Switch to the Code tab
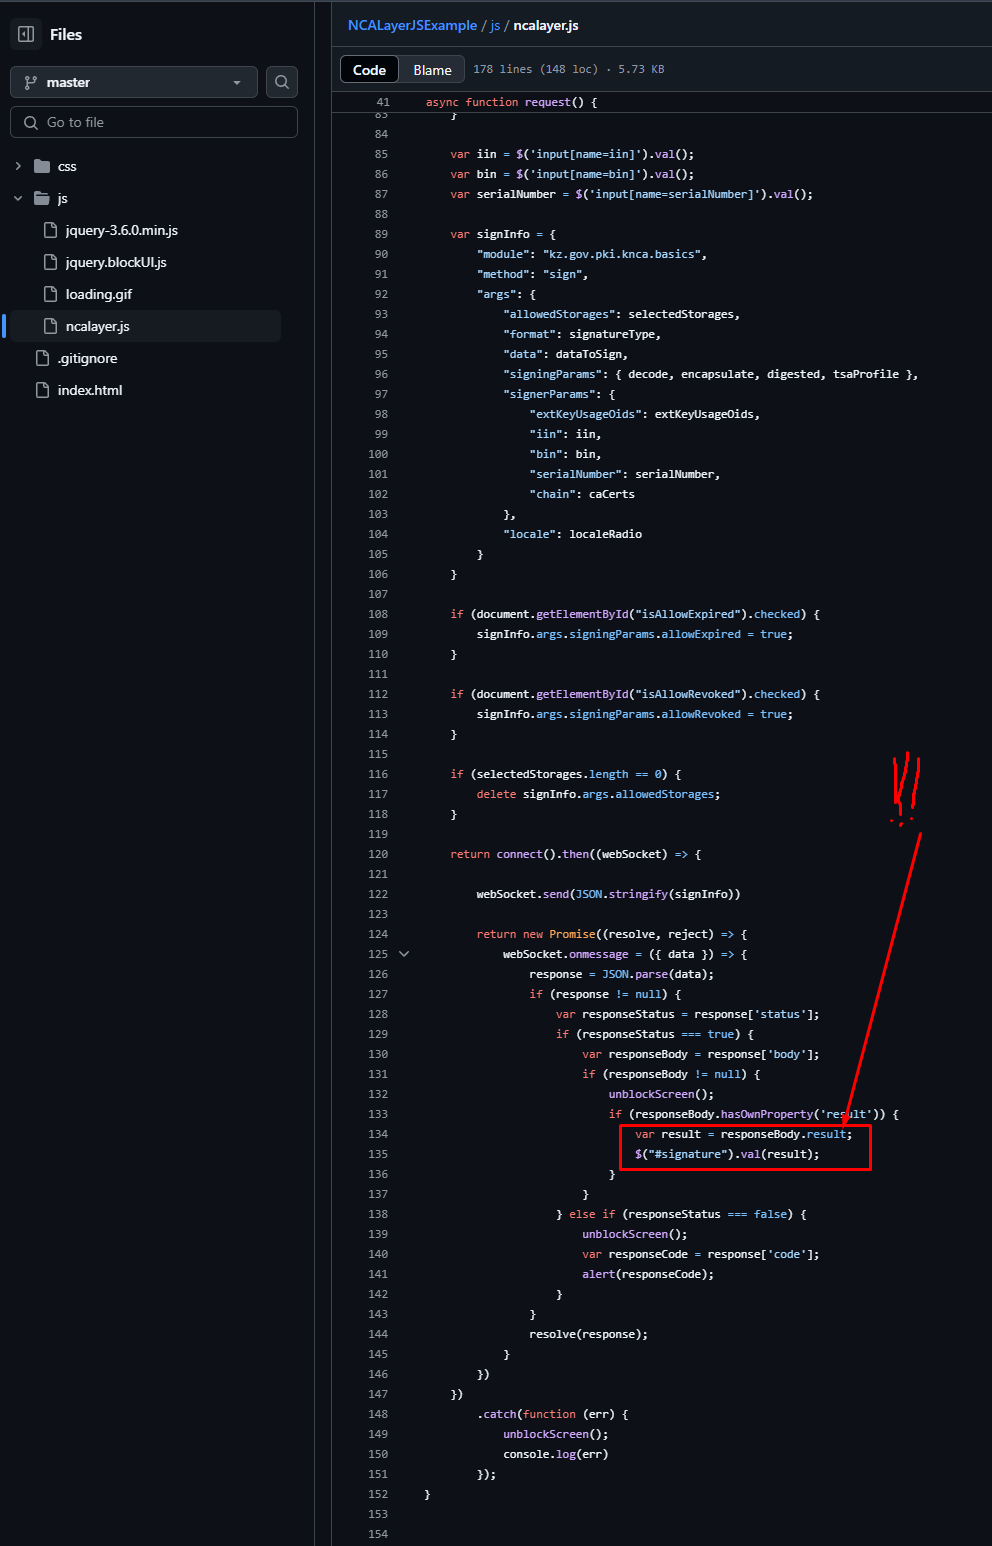Screen dimensions: 992x1546 coord(368,69)
